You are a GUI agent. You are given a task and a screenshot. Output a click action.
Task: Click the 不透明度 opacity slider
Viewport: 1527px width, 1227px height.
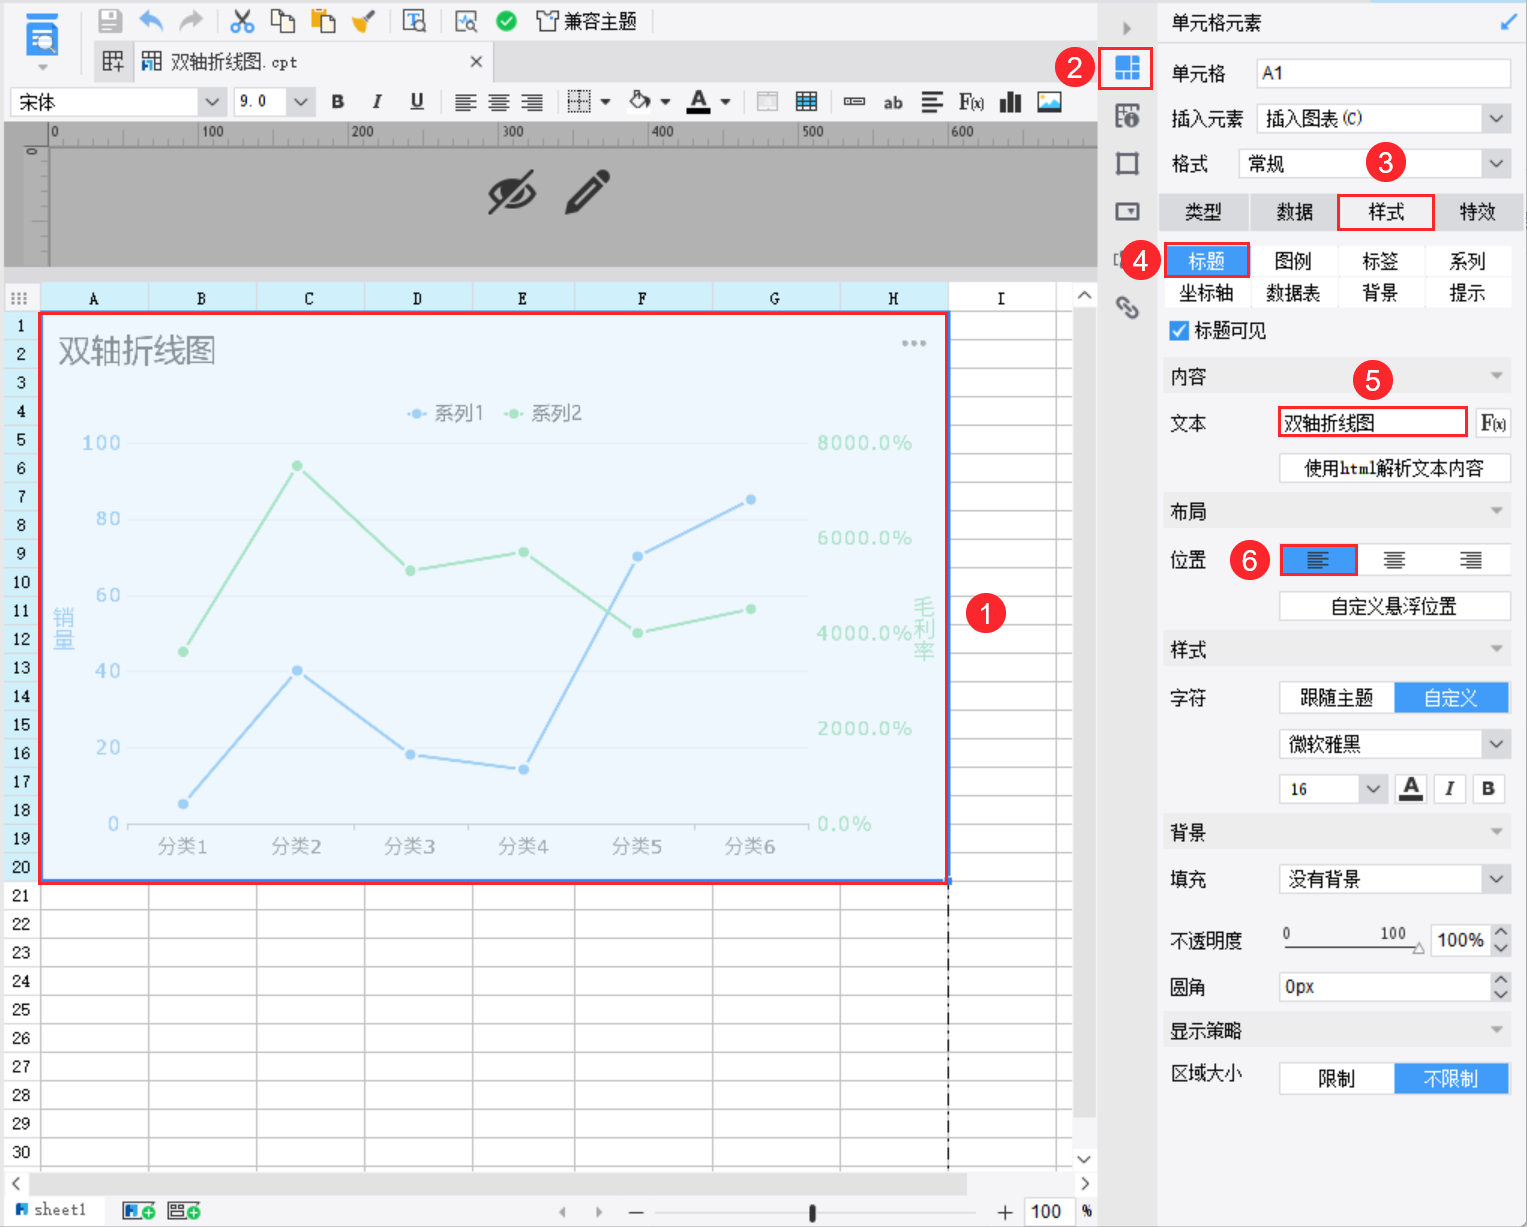point(1353,947)
